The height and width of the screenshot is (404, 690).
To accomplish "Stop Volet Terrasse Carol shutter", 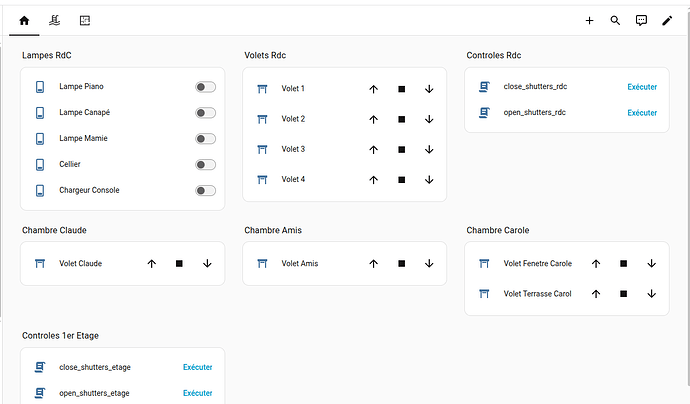I will point(624,294).
